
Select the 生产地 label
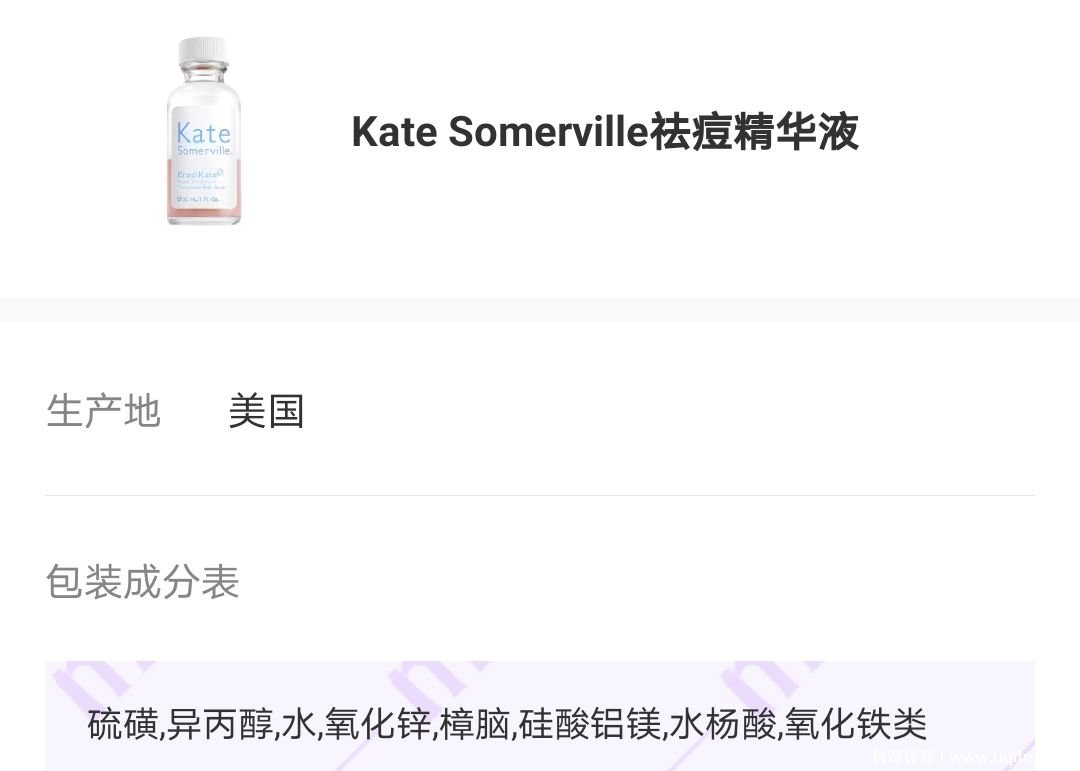click(x=103, y=411)
